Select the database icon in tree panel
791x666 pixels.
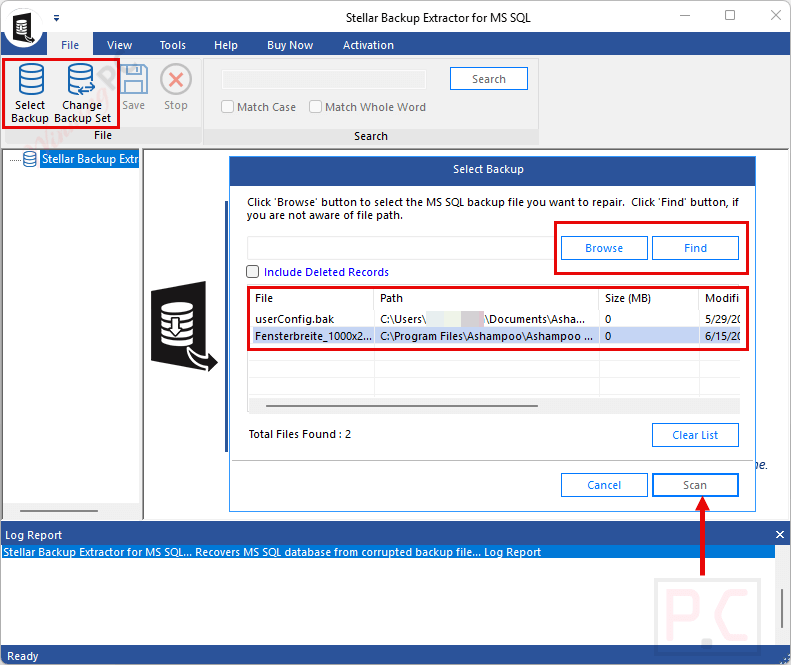pyautogui.click(x=30, y=159)
